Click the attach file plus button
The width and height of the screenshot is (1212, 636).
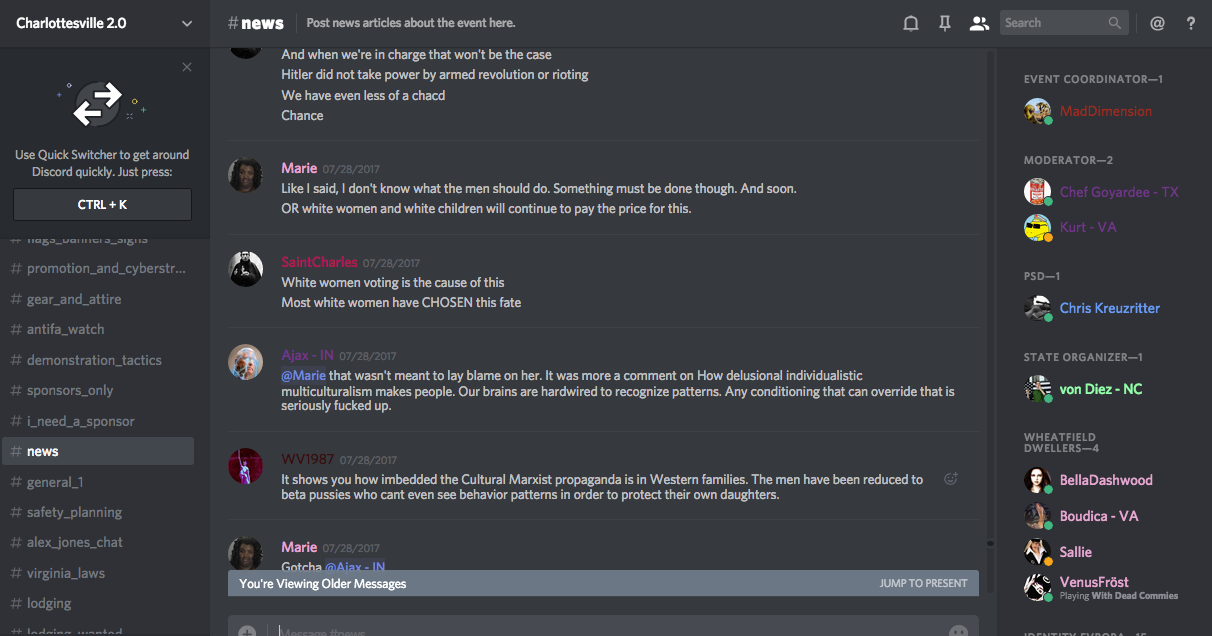pos(247,632)
